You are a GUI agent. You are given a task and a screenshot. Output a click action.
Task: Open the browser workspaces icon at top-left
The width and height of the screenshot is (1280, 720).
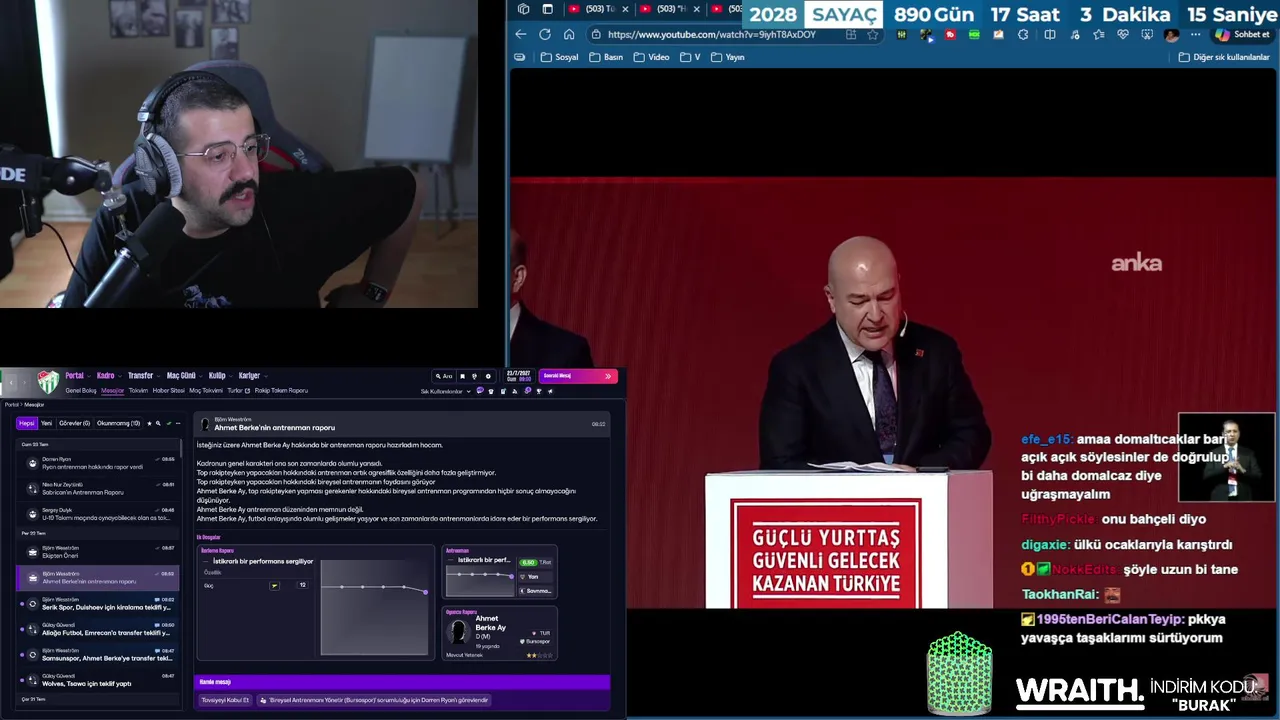523,9
